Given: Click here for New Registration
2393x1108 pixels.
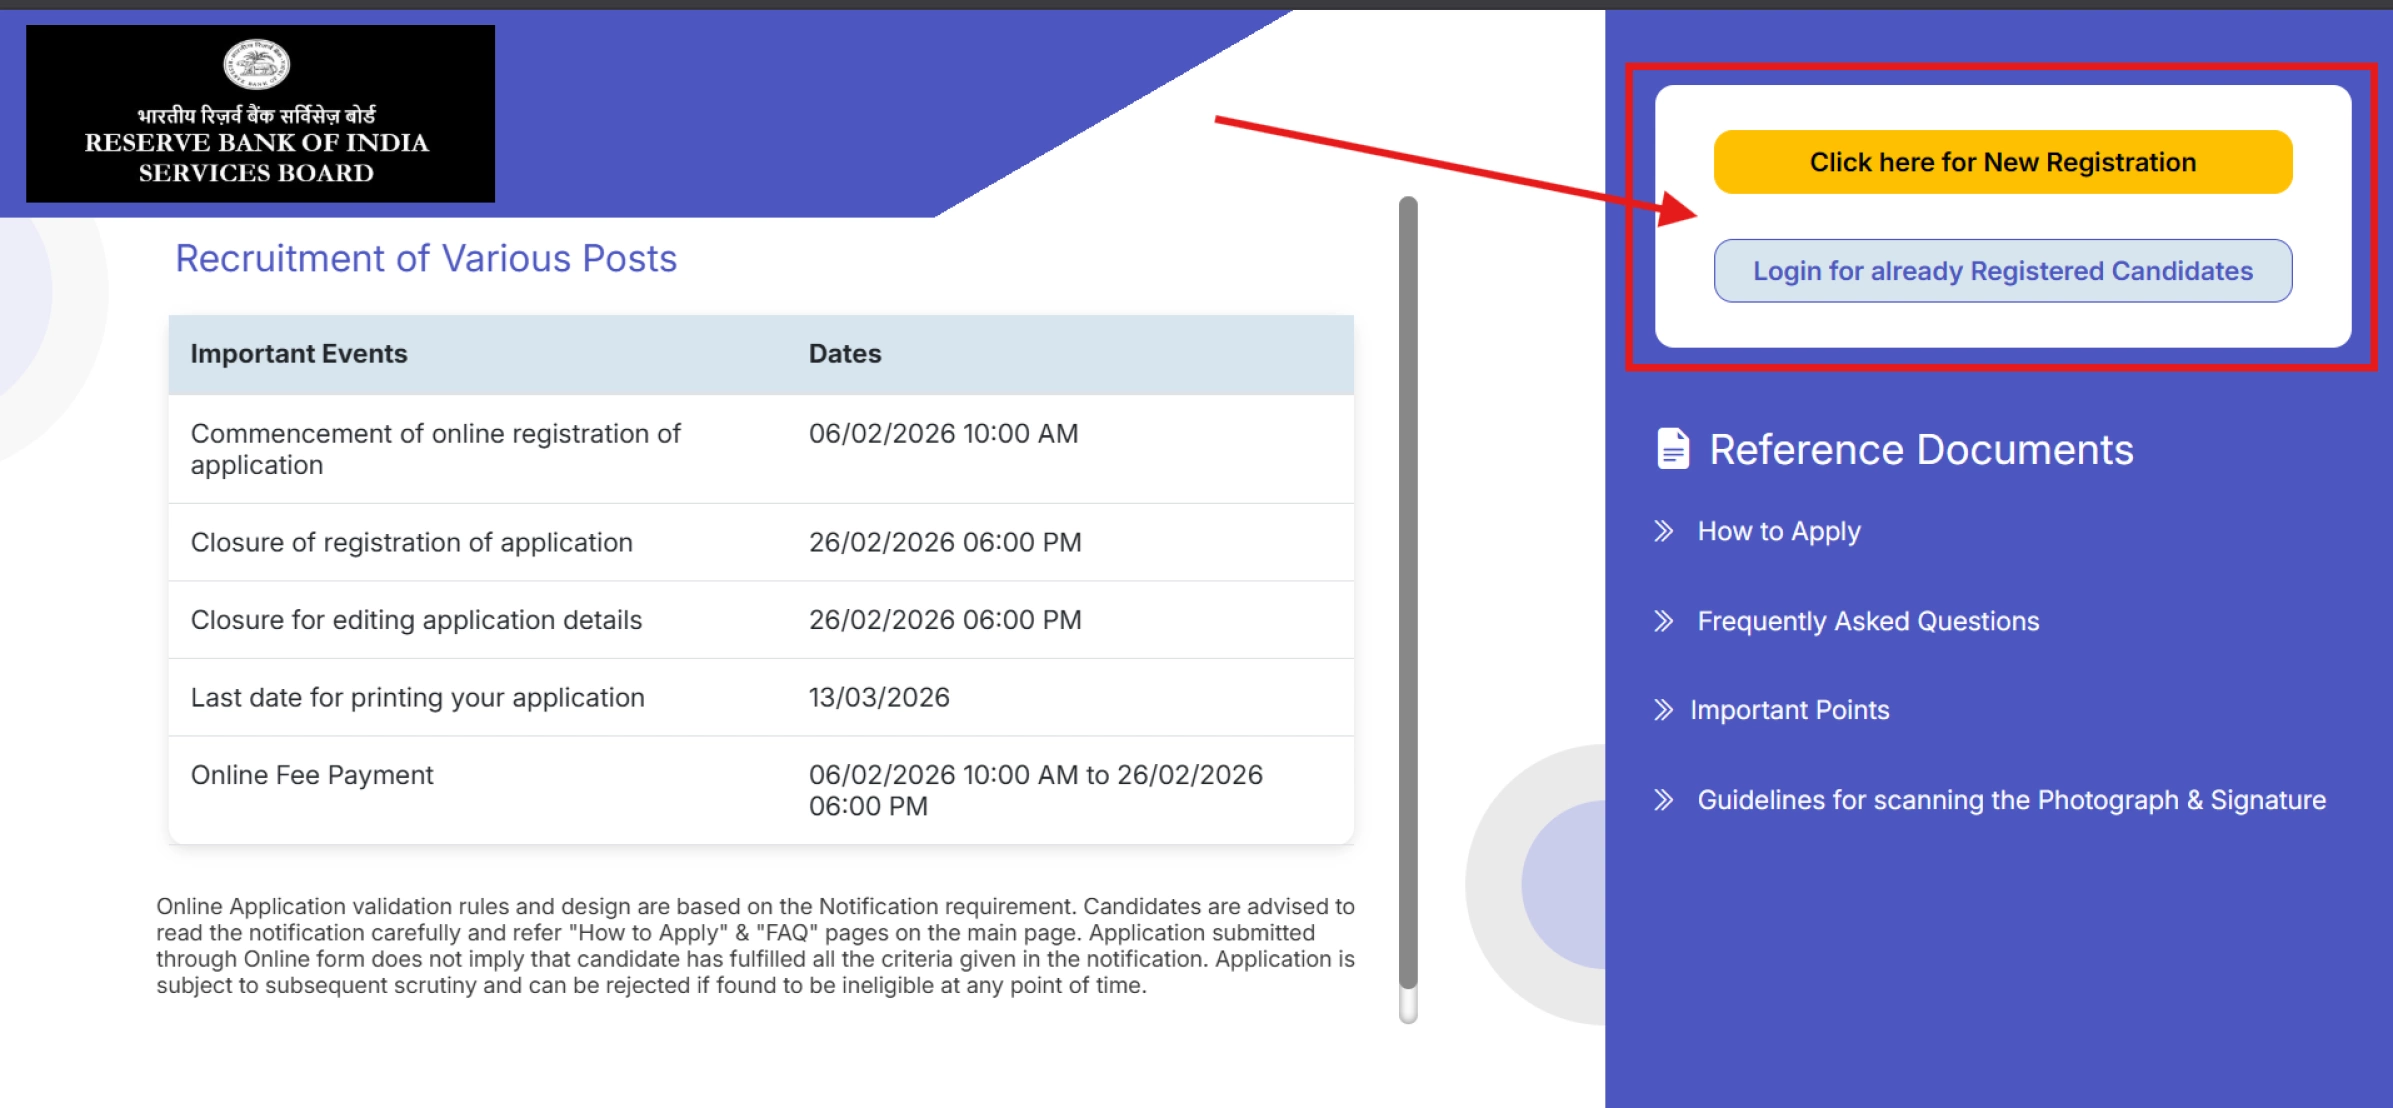Looking at the screenshot, I should click(2001, 161).
